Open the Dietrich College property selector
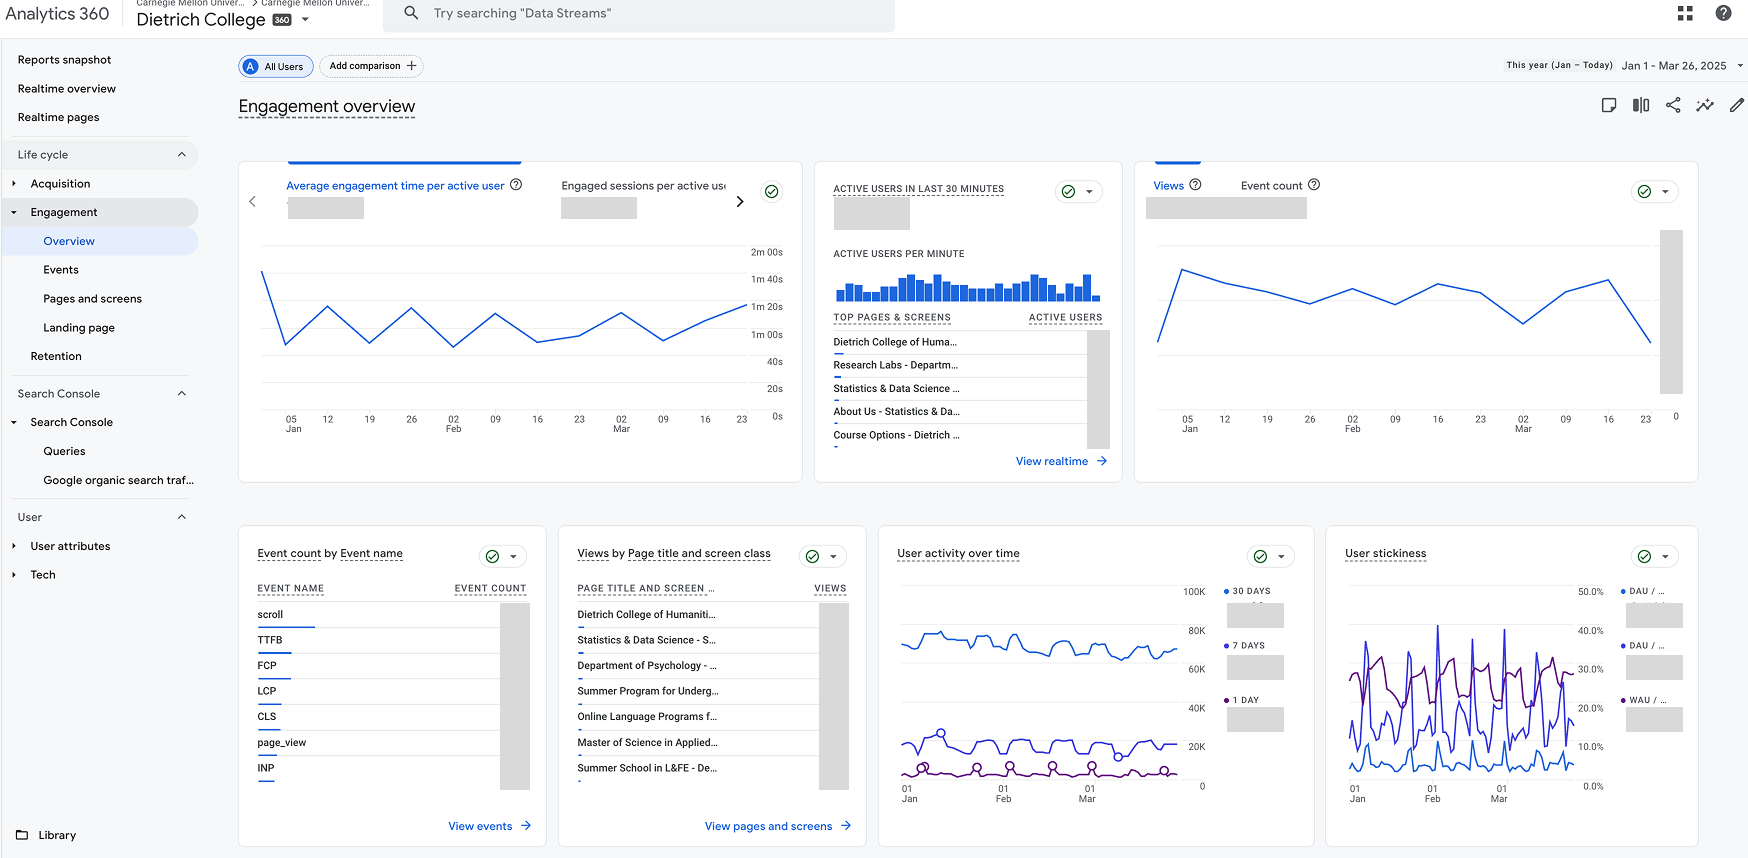 (223, 20)
